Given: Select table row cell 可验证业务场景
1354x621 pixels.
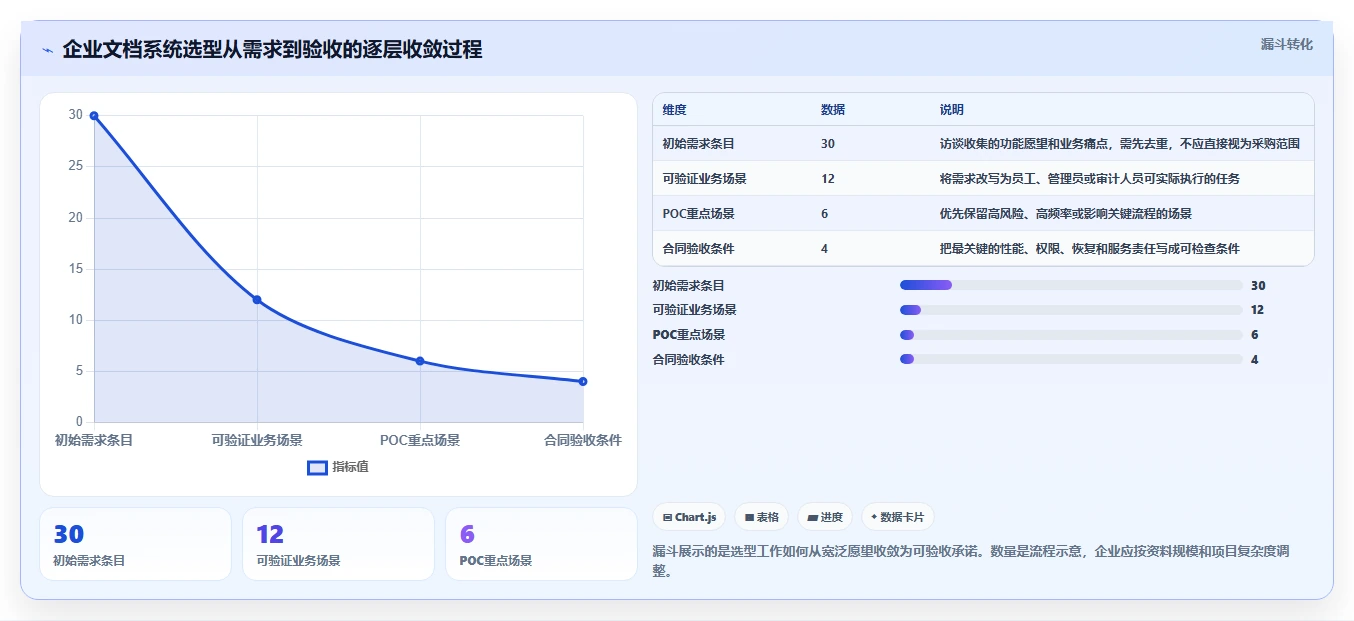Looking at the screenshot, I should tap(704, 179).
